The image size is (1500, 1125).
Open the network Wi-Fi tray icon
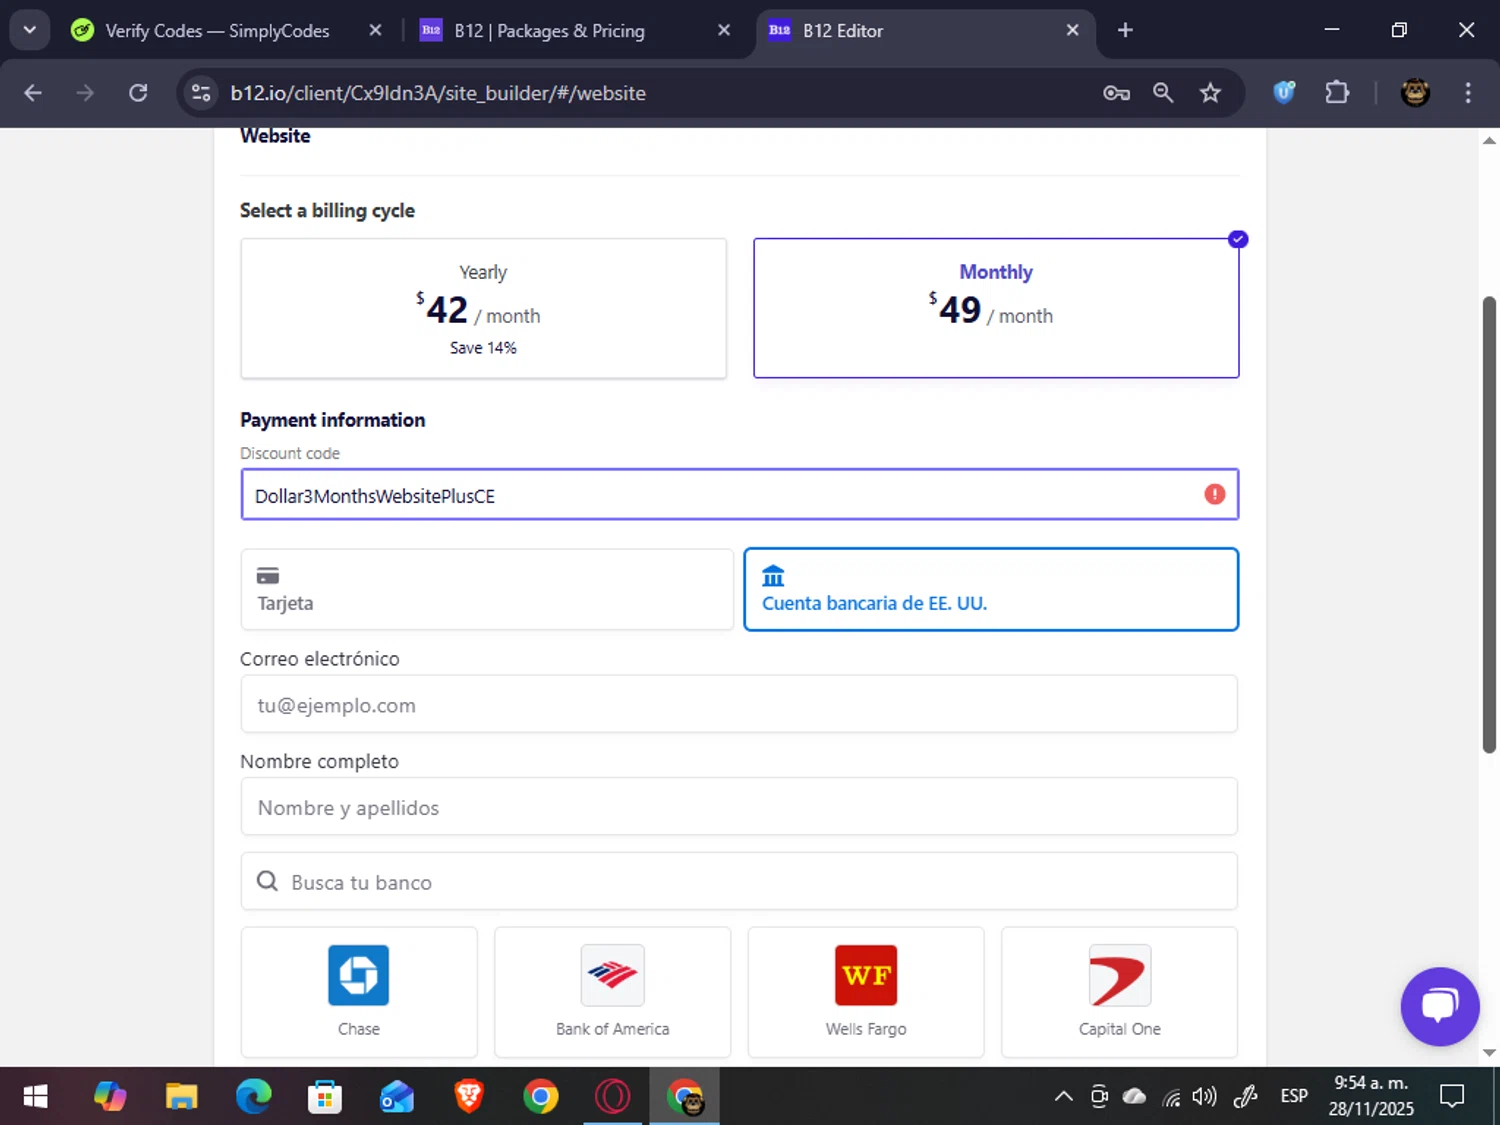tap(1171, 1097)
